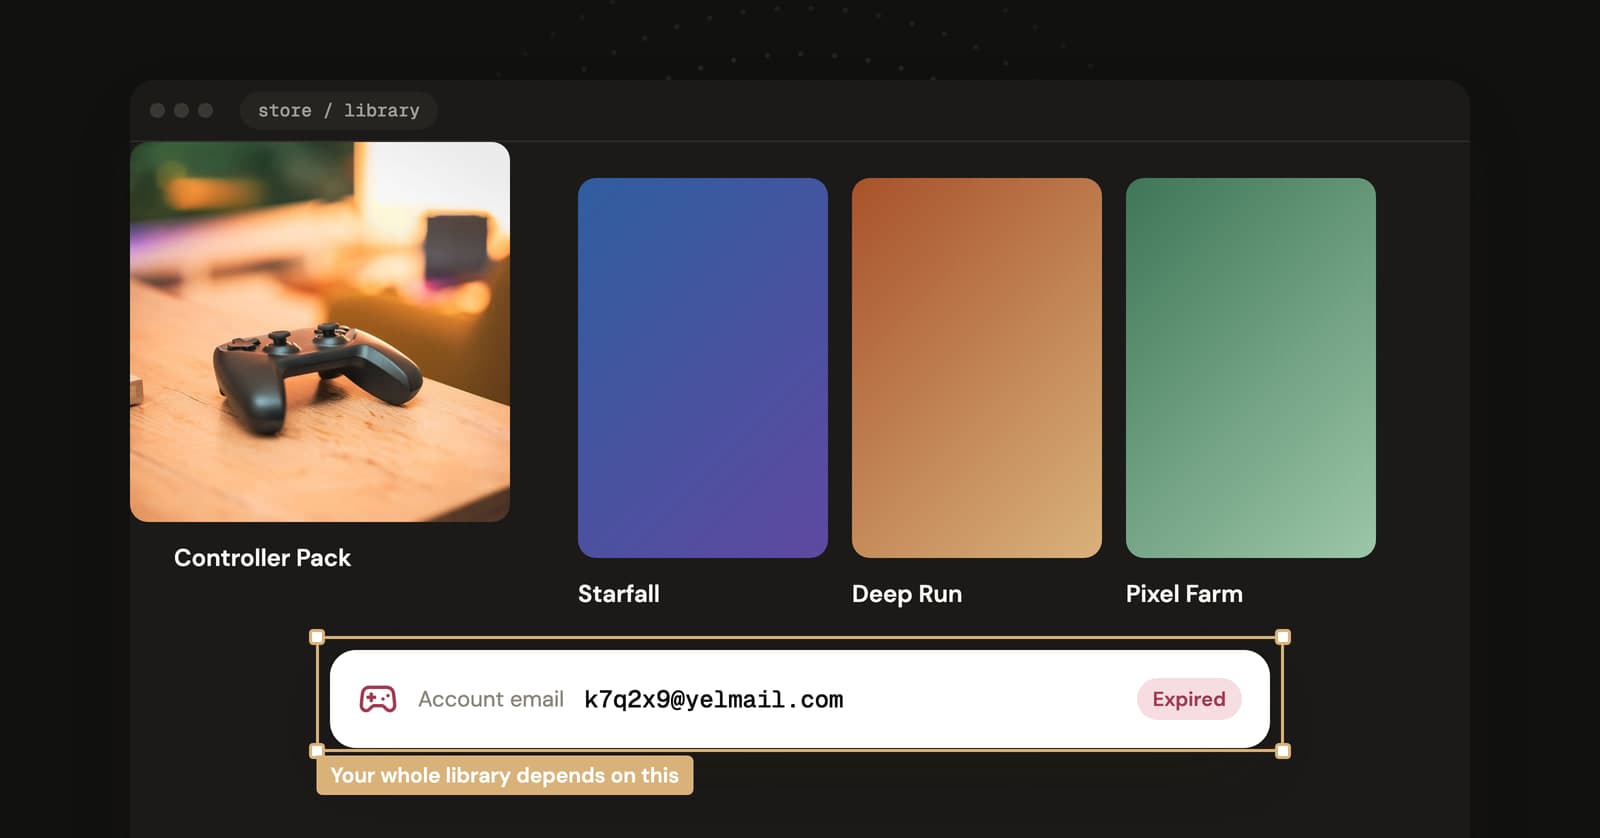The width and height of the screenshot is (1600, 838).
Task: Click the top-right selection handle
Action: pos(1283,637)
